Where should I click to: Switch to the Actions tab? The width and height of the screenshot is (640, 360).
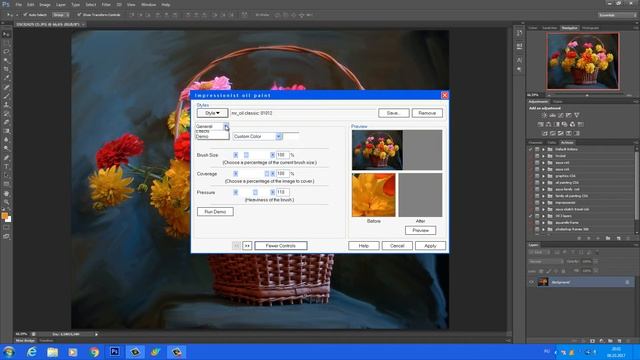[x=567, y=142]
